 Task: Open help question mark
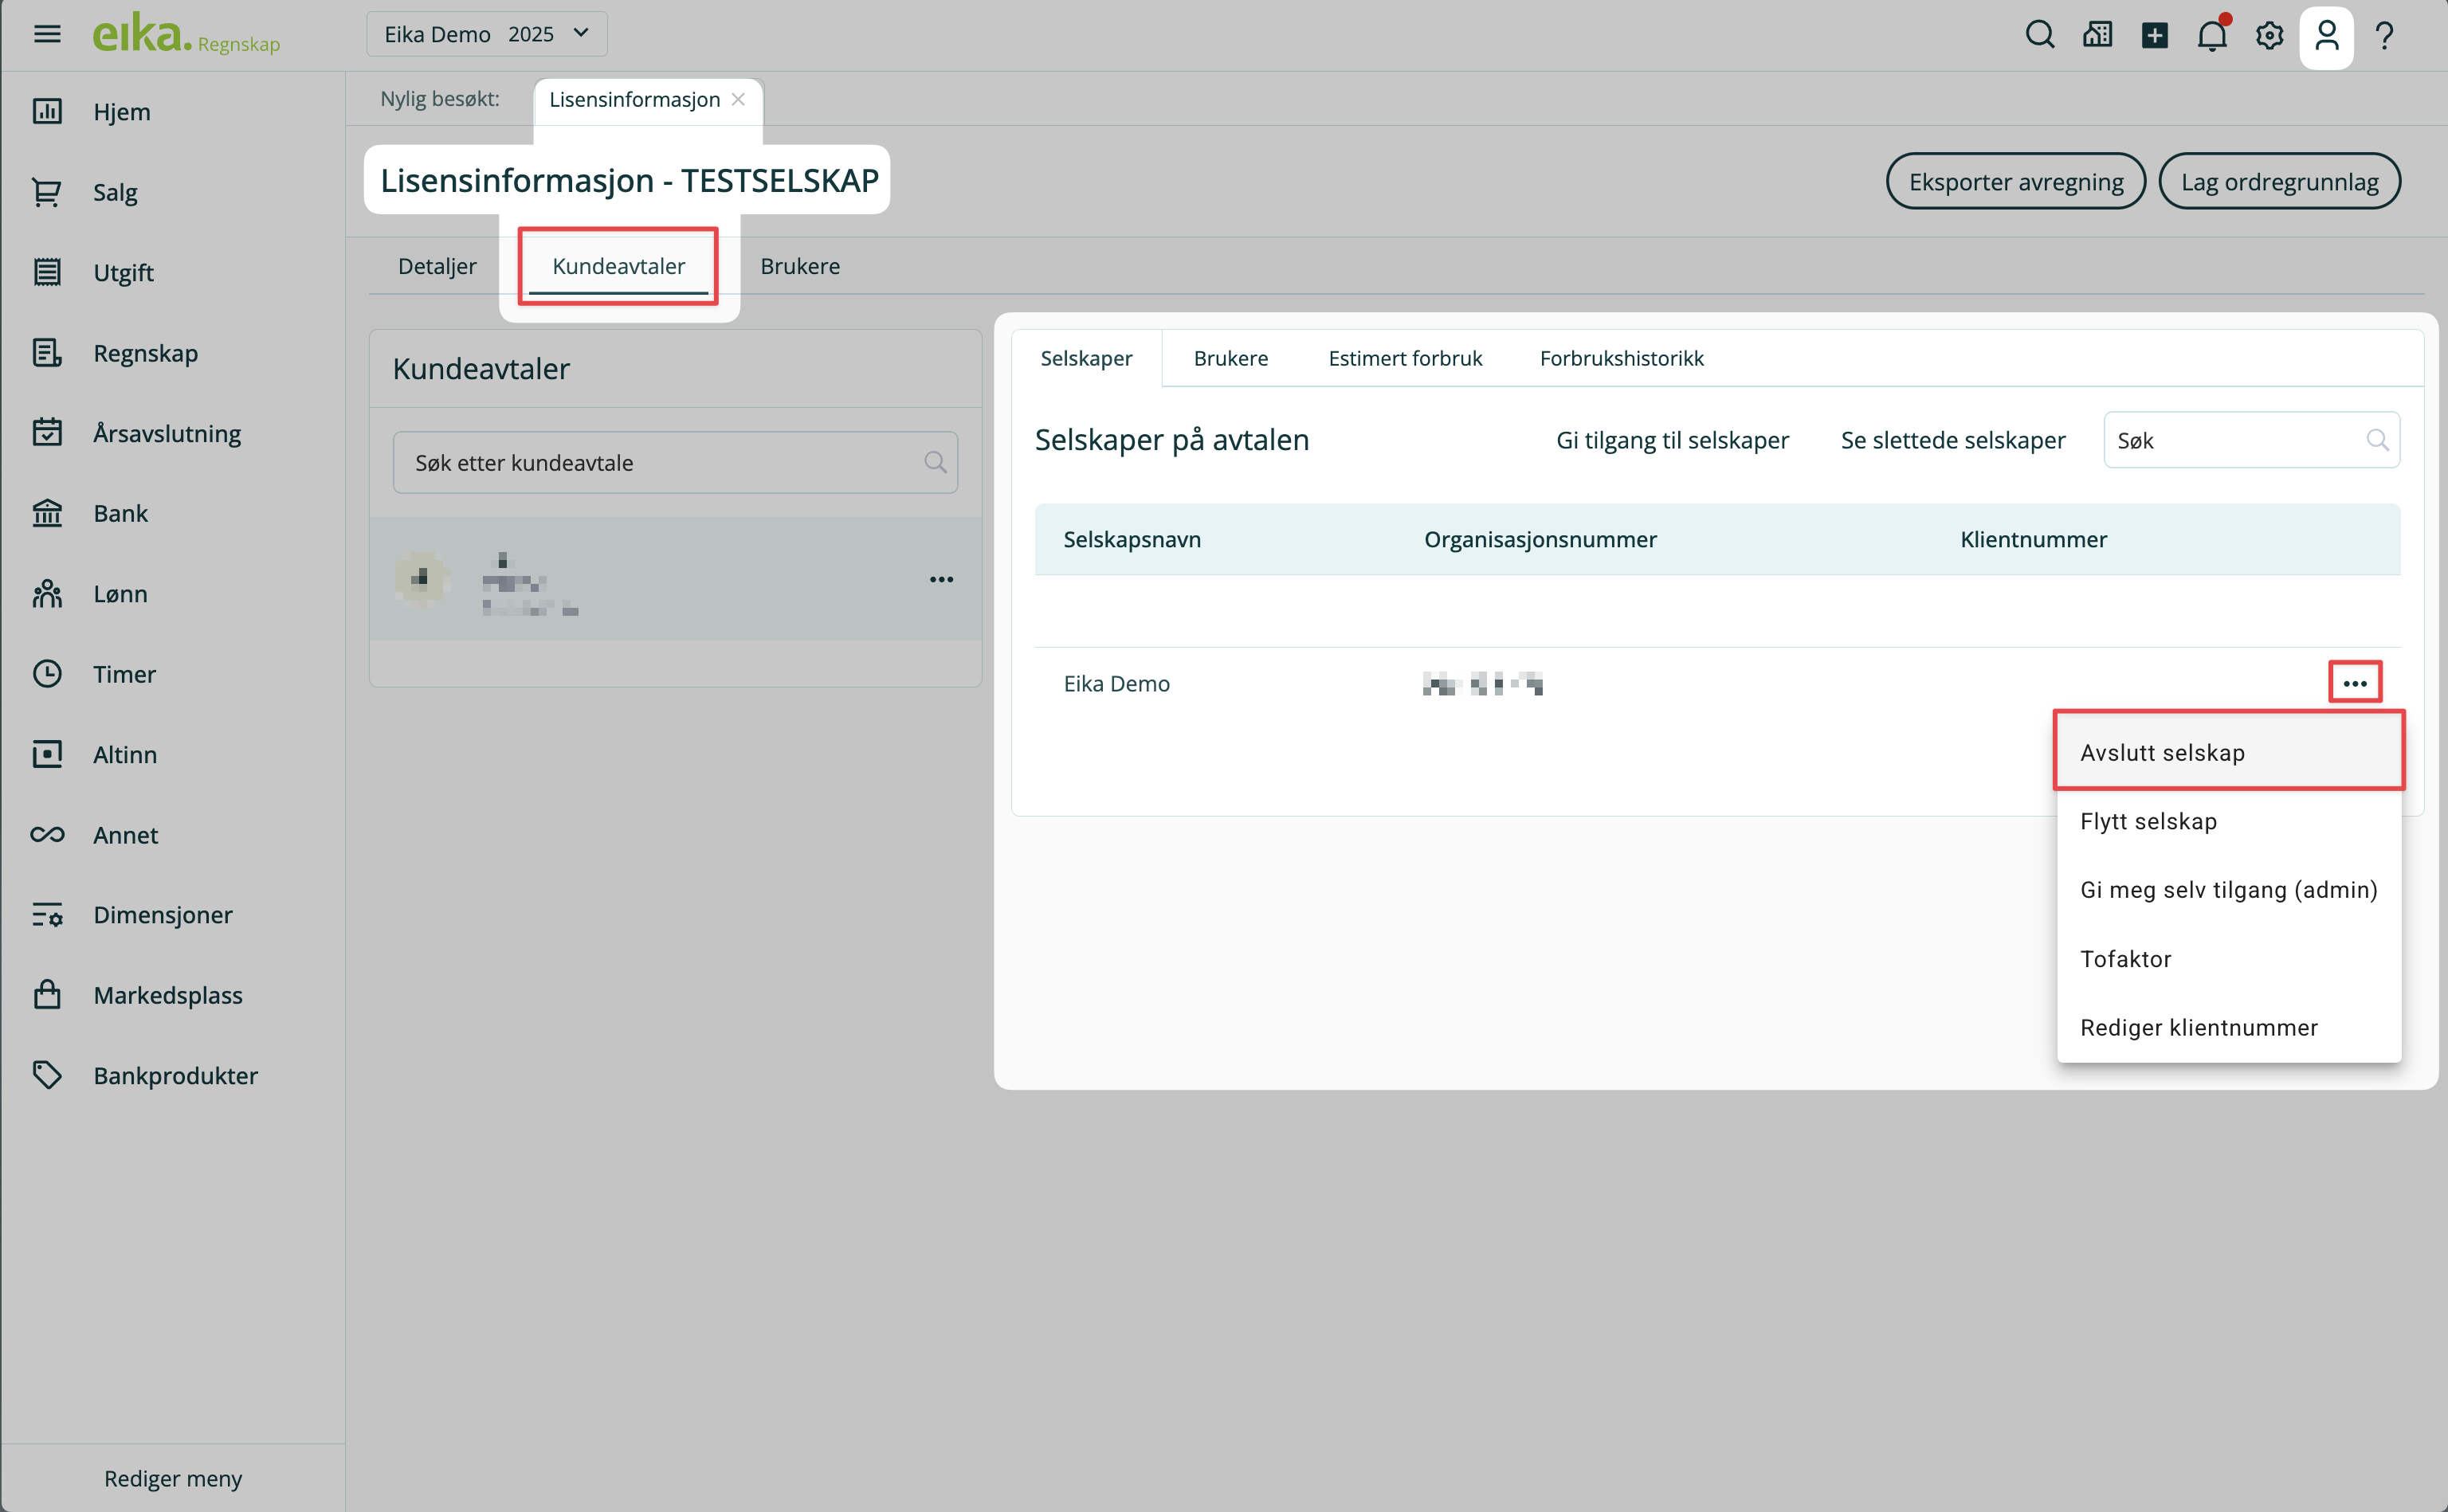pos(2385,35)
